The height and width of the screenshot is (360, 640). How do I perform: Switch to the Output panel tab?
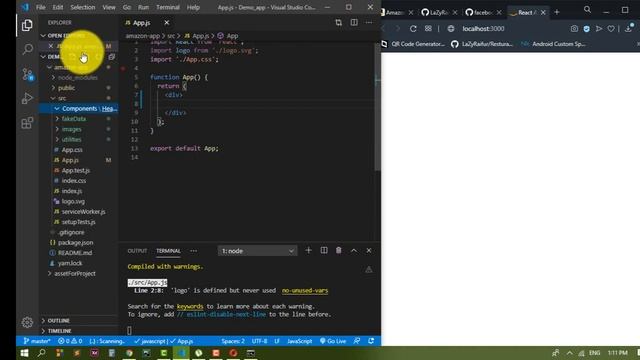tap(137, 251)
